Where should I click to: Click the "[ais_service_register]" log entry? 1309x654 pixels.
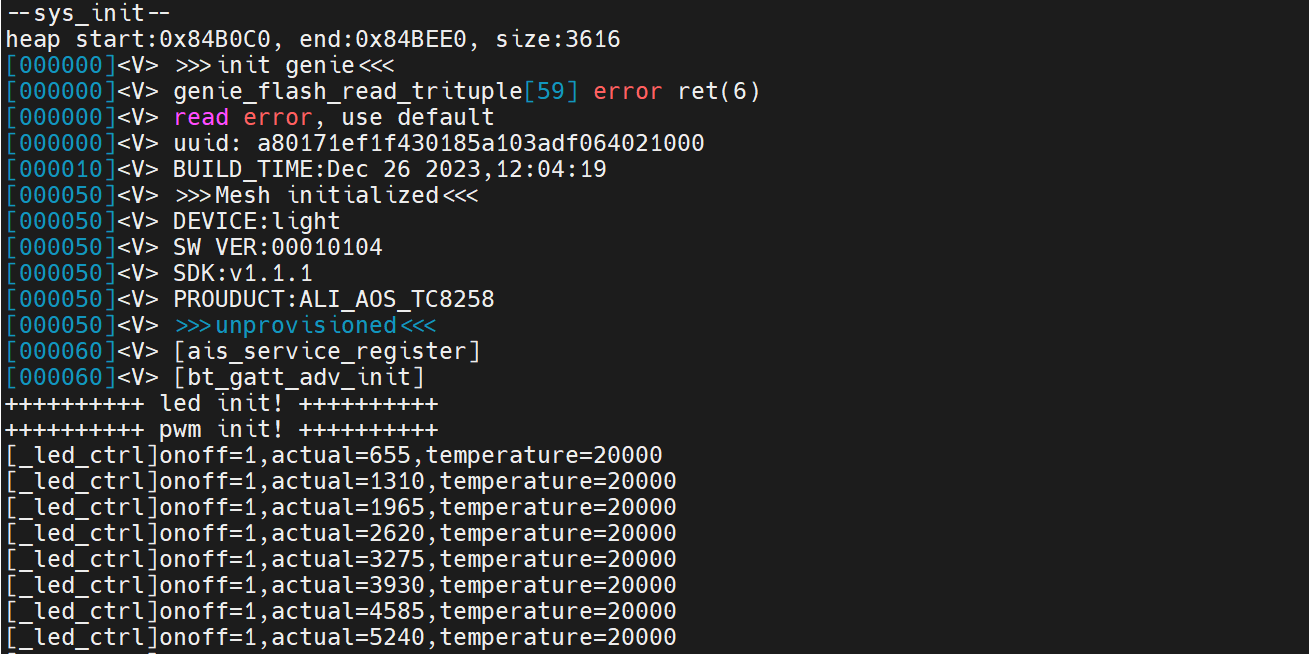coord(326,351)
